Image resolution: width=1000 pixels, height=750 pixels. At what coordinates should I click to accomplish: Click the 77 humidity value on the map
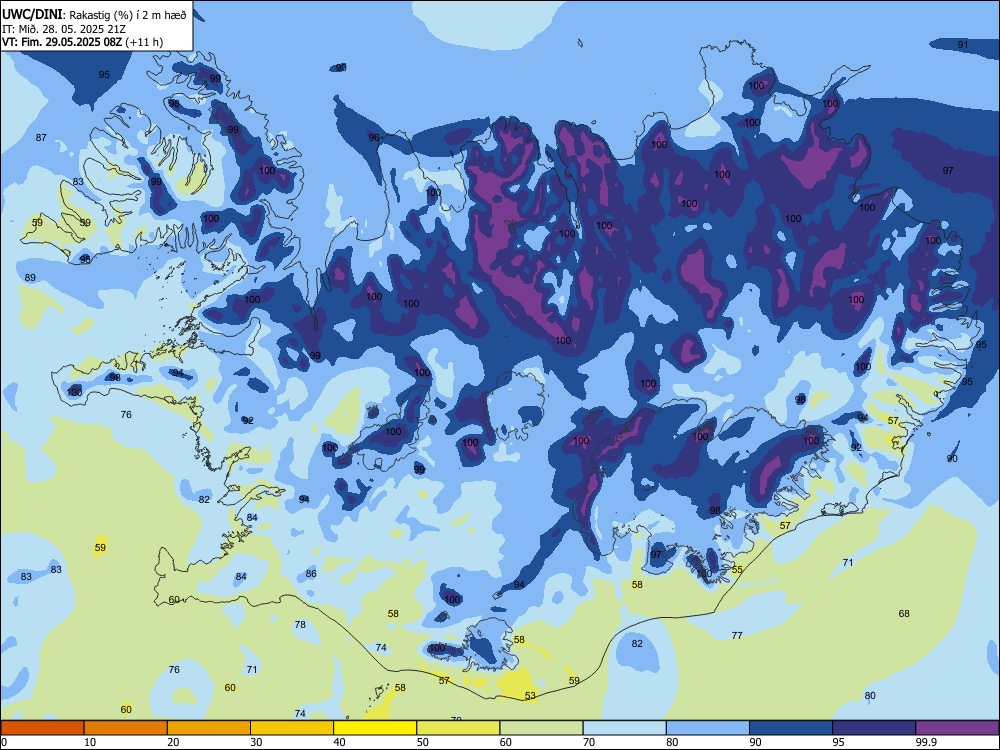pyautogui.click(x=737, y=635)
